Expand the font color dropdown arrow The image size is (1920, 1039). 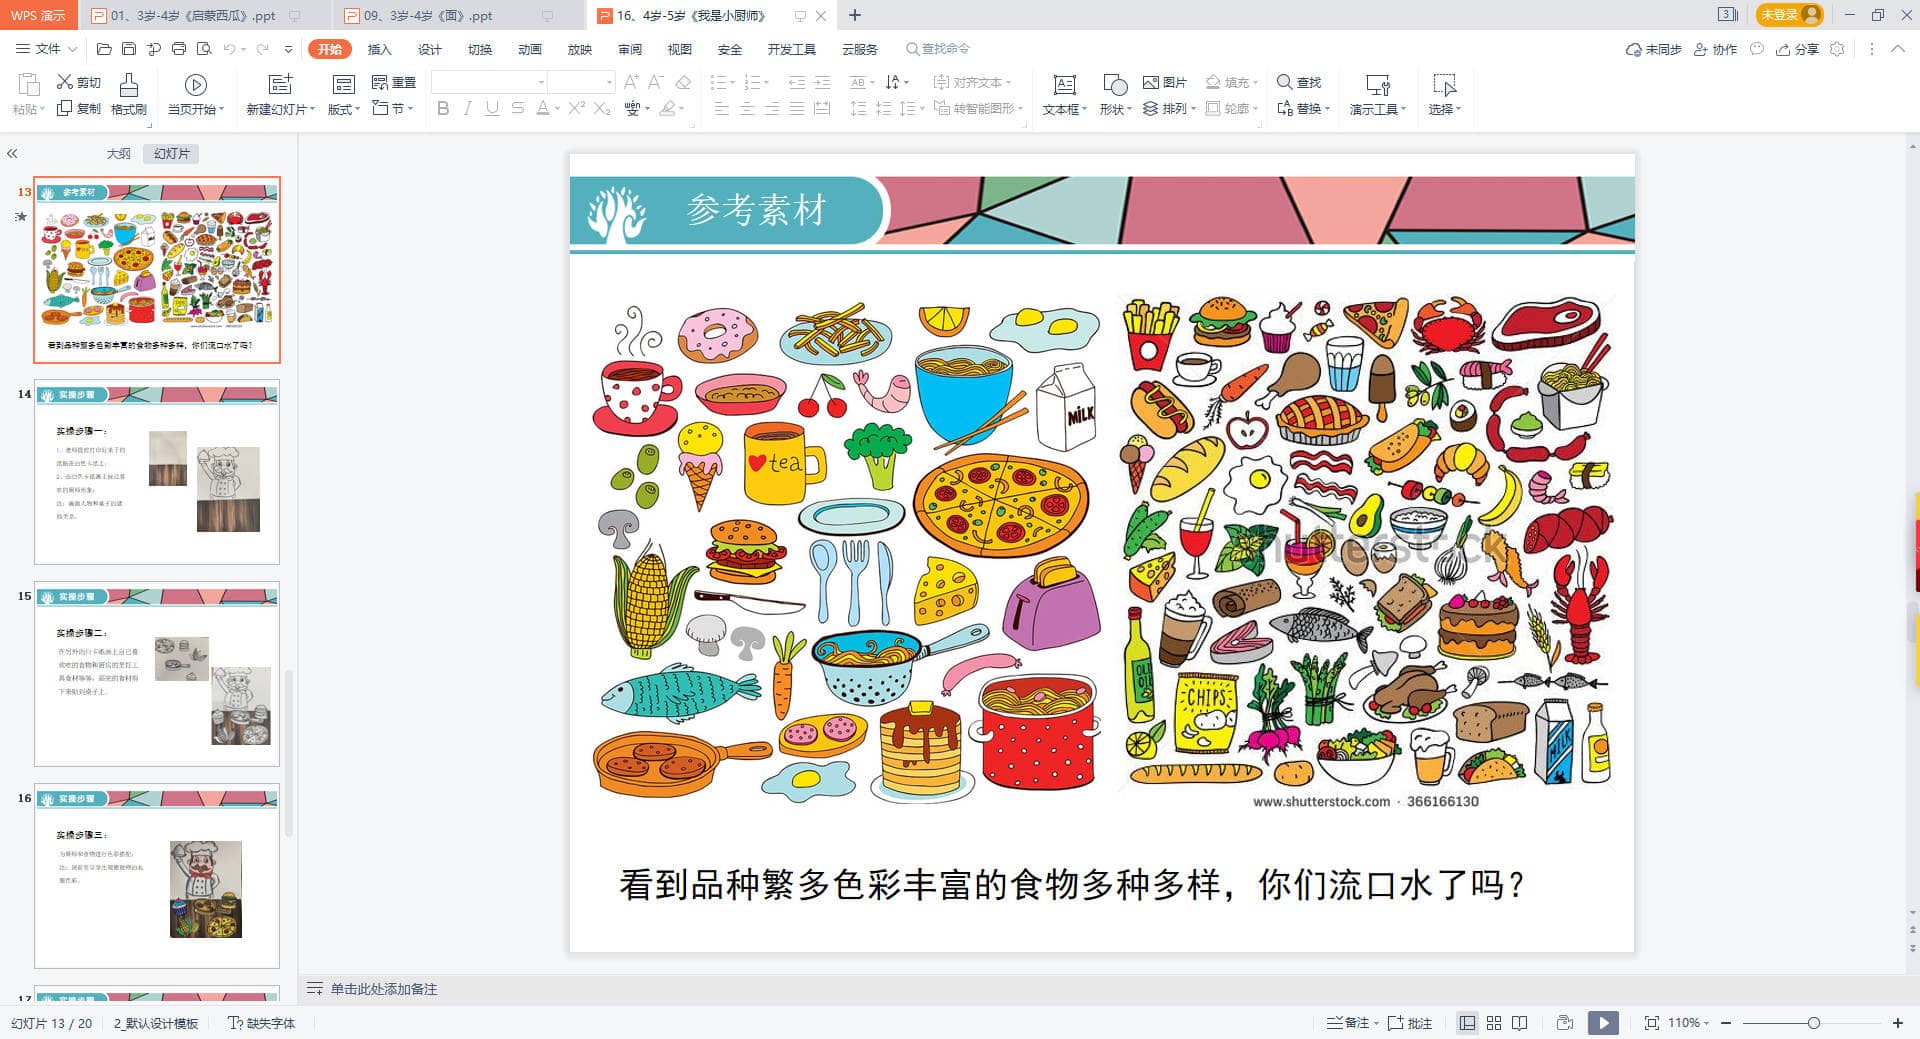(557, 108)
